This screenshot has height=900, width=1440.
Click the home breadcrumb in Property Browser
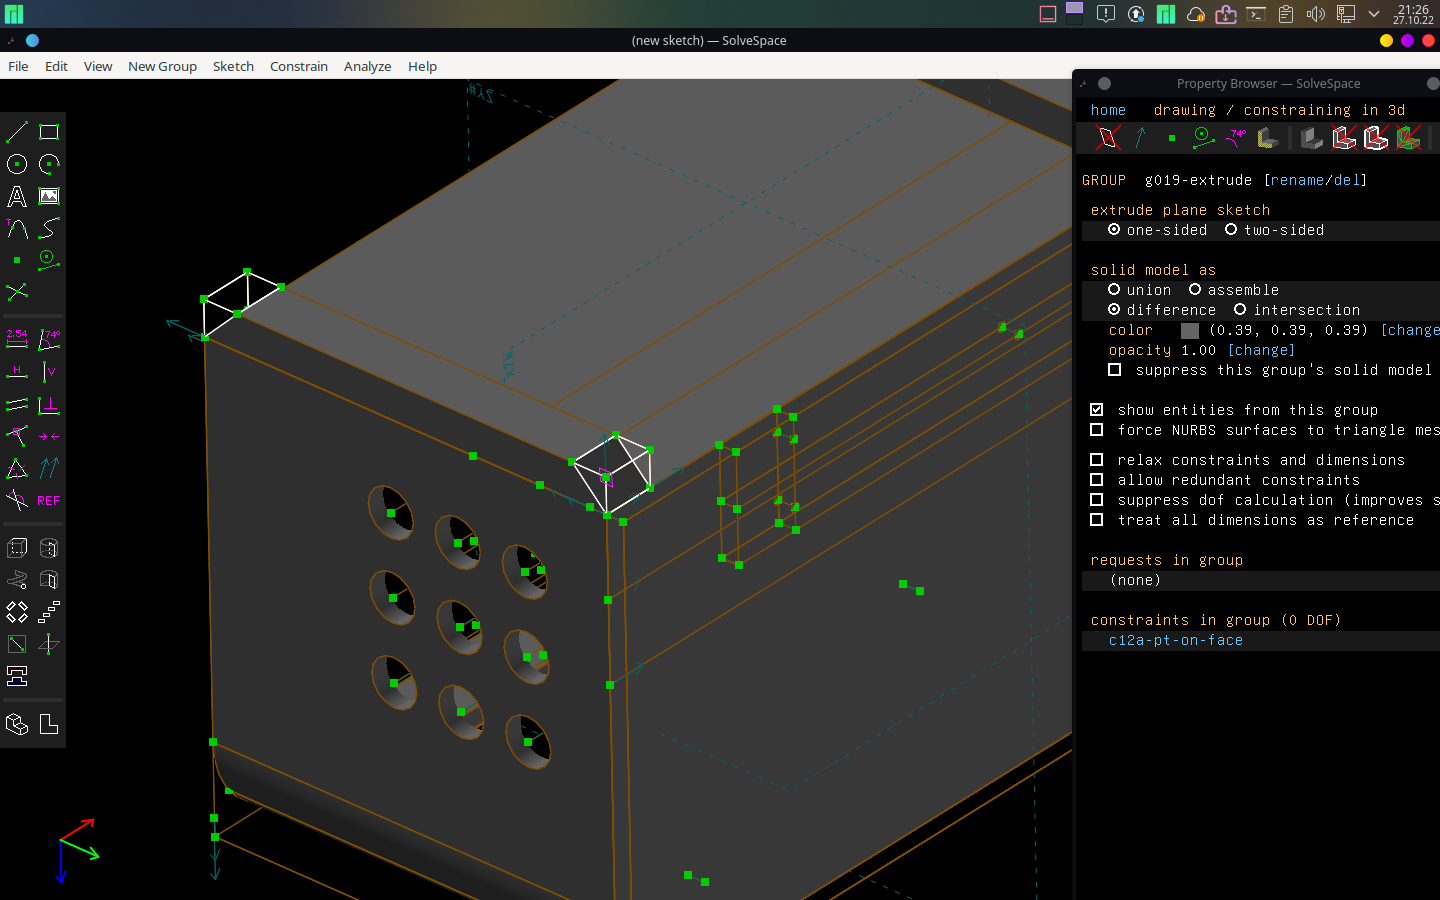pyautogui.click(x=1108, y=110)
